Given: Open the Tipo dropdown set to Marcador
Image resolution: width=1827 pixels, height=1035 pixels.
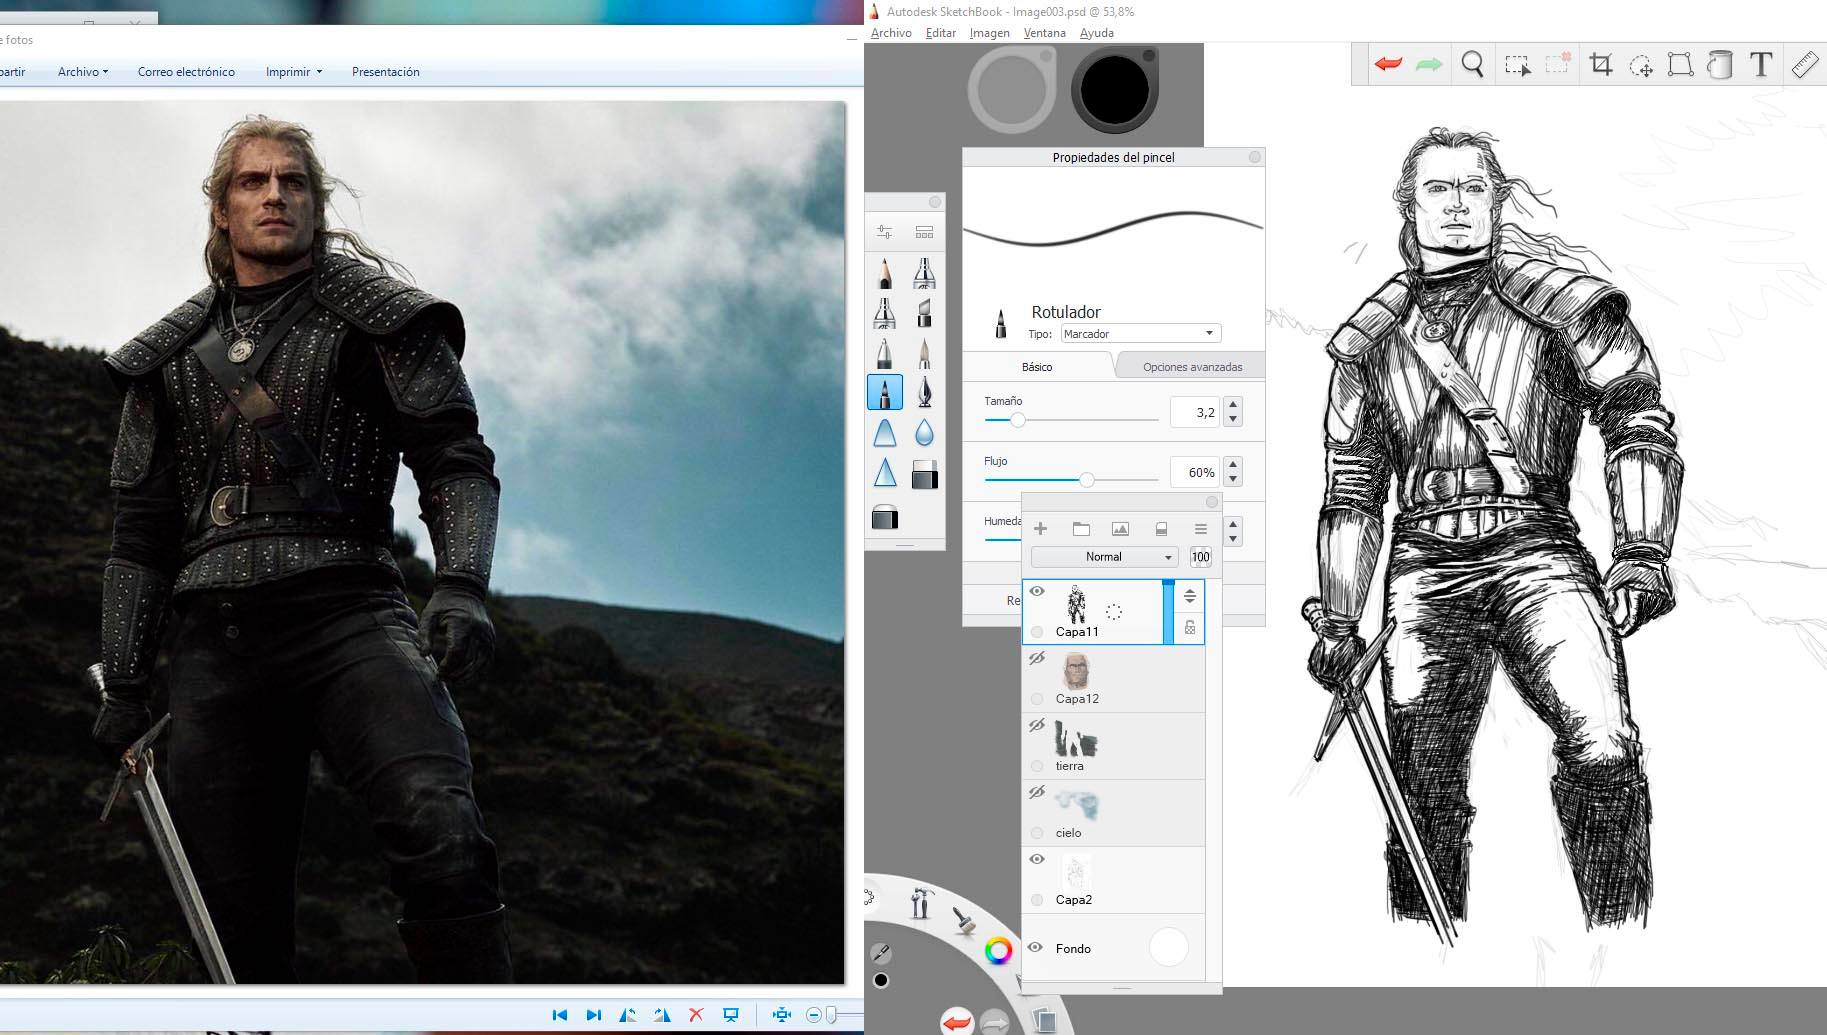Looking at the screenshot, I should click(1140, 334).
